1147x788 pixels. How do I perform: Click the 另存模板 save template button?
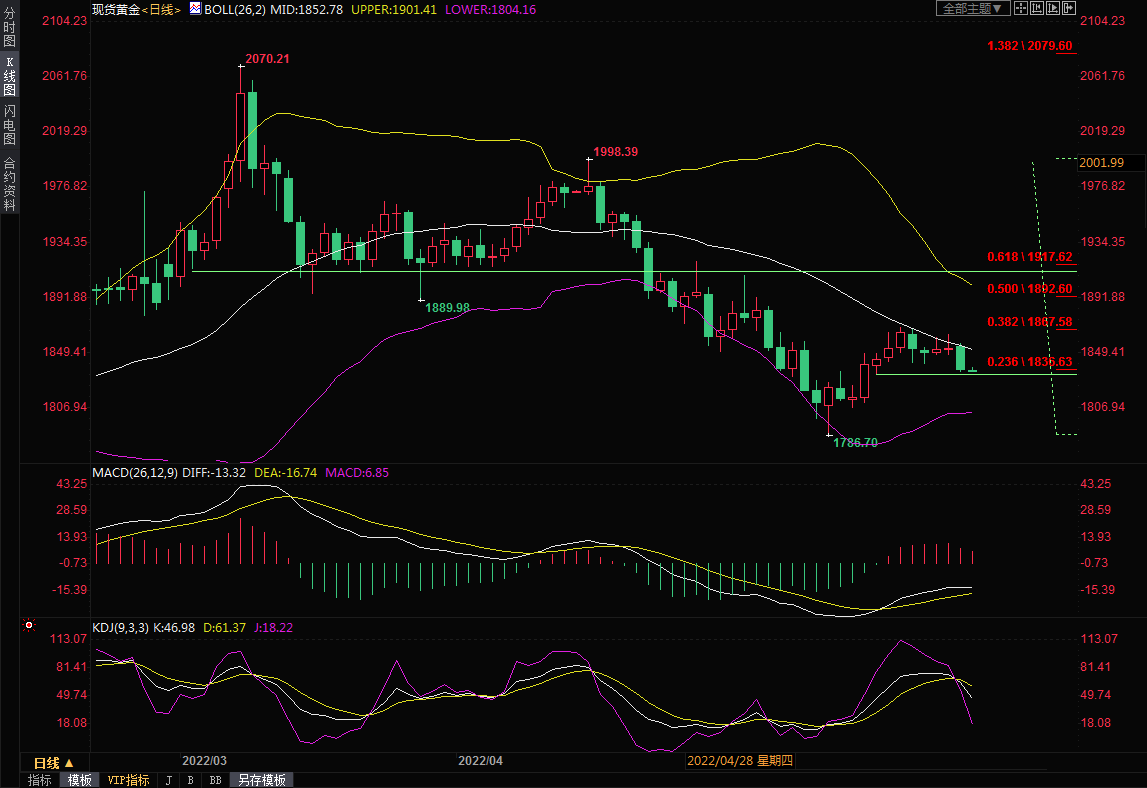(261, 780)
